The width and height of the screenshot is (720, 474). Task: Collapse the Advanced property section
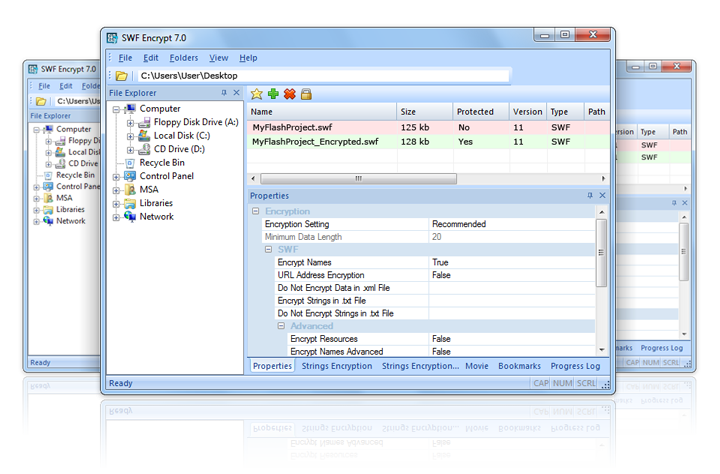[282, 326]
